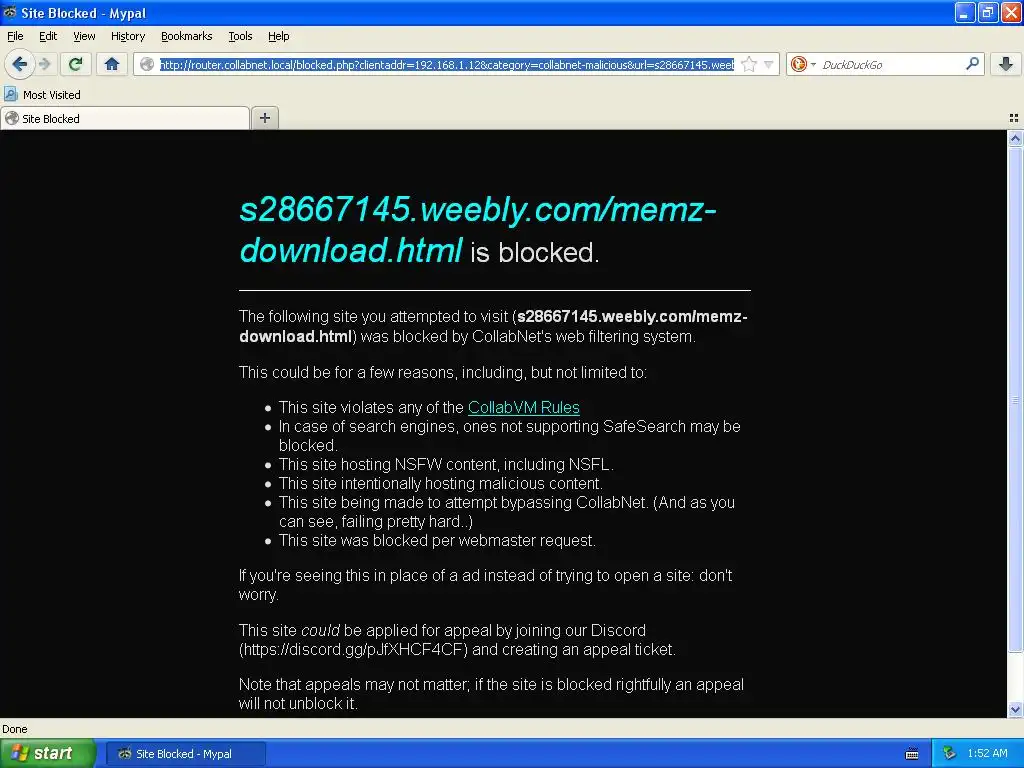The width and height of the screenshot is (1024, 768).
Task: Click the search magnifier icon
Action: point(972,63)
